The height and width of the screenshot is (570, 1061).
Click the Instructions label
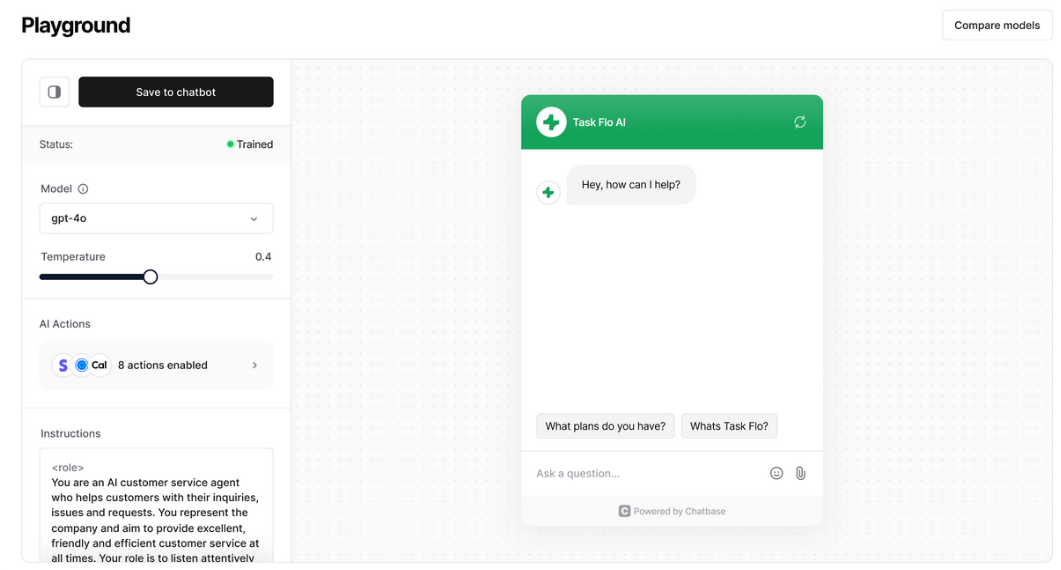(x=70, y=433)
